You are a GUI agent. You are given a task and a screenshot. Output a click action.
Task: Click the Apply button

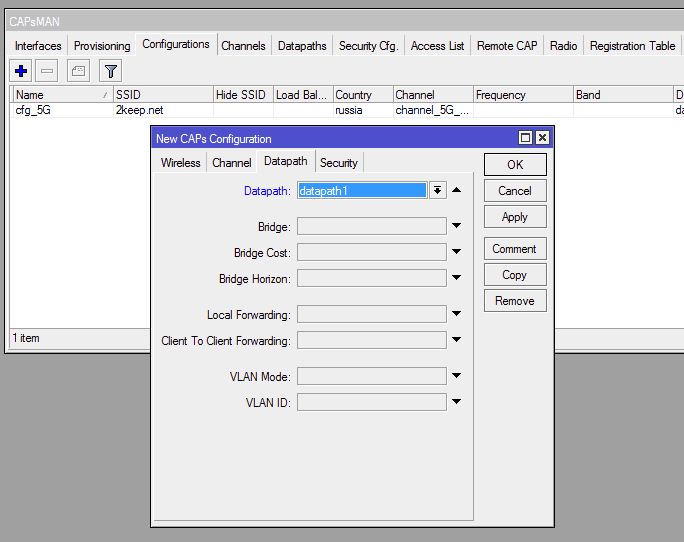point(514,217)
